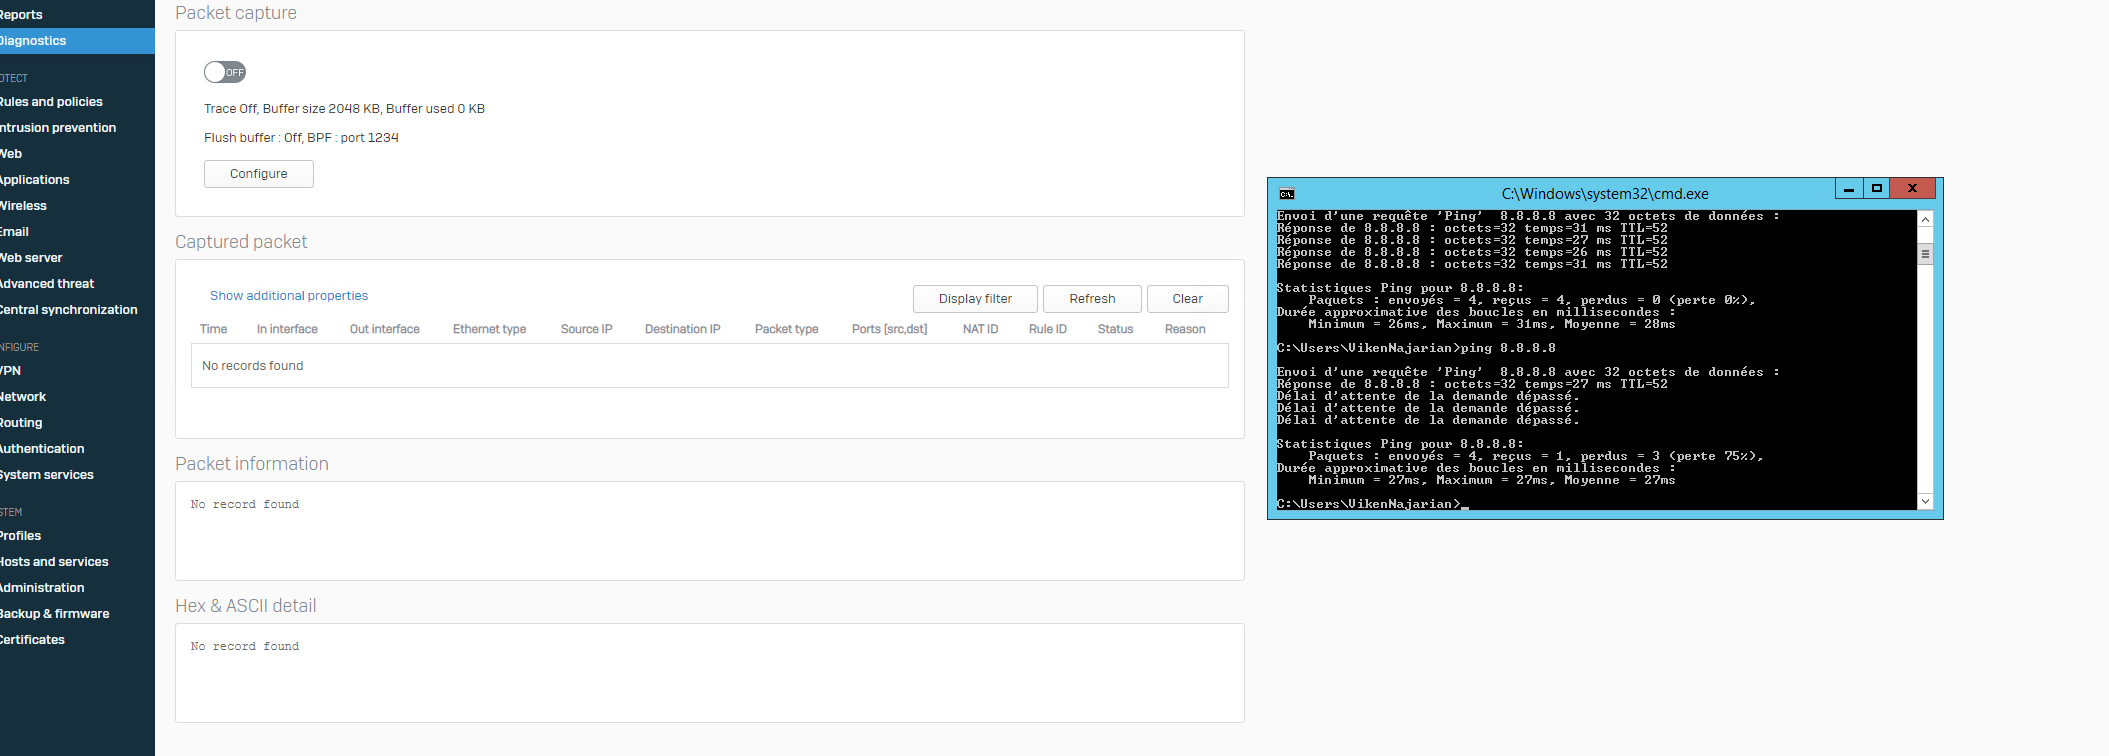Image resolution: width=2109 pixels, height=756 pixels.
Task: Click the NAT ID column header
Action: (x=980, y=329)
